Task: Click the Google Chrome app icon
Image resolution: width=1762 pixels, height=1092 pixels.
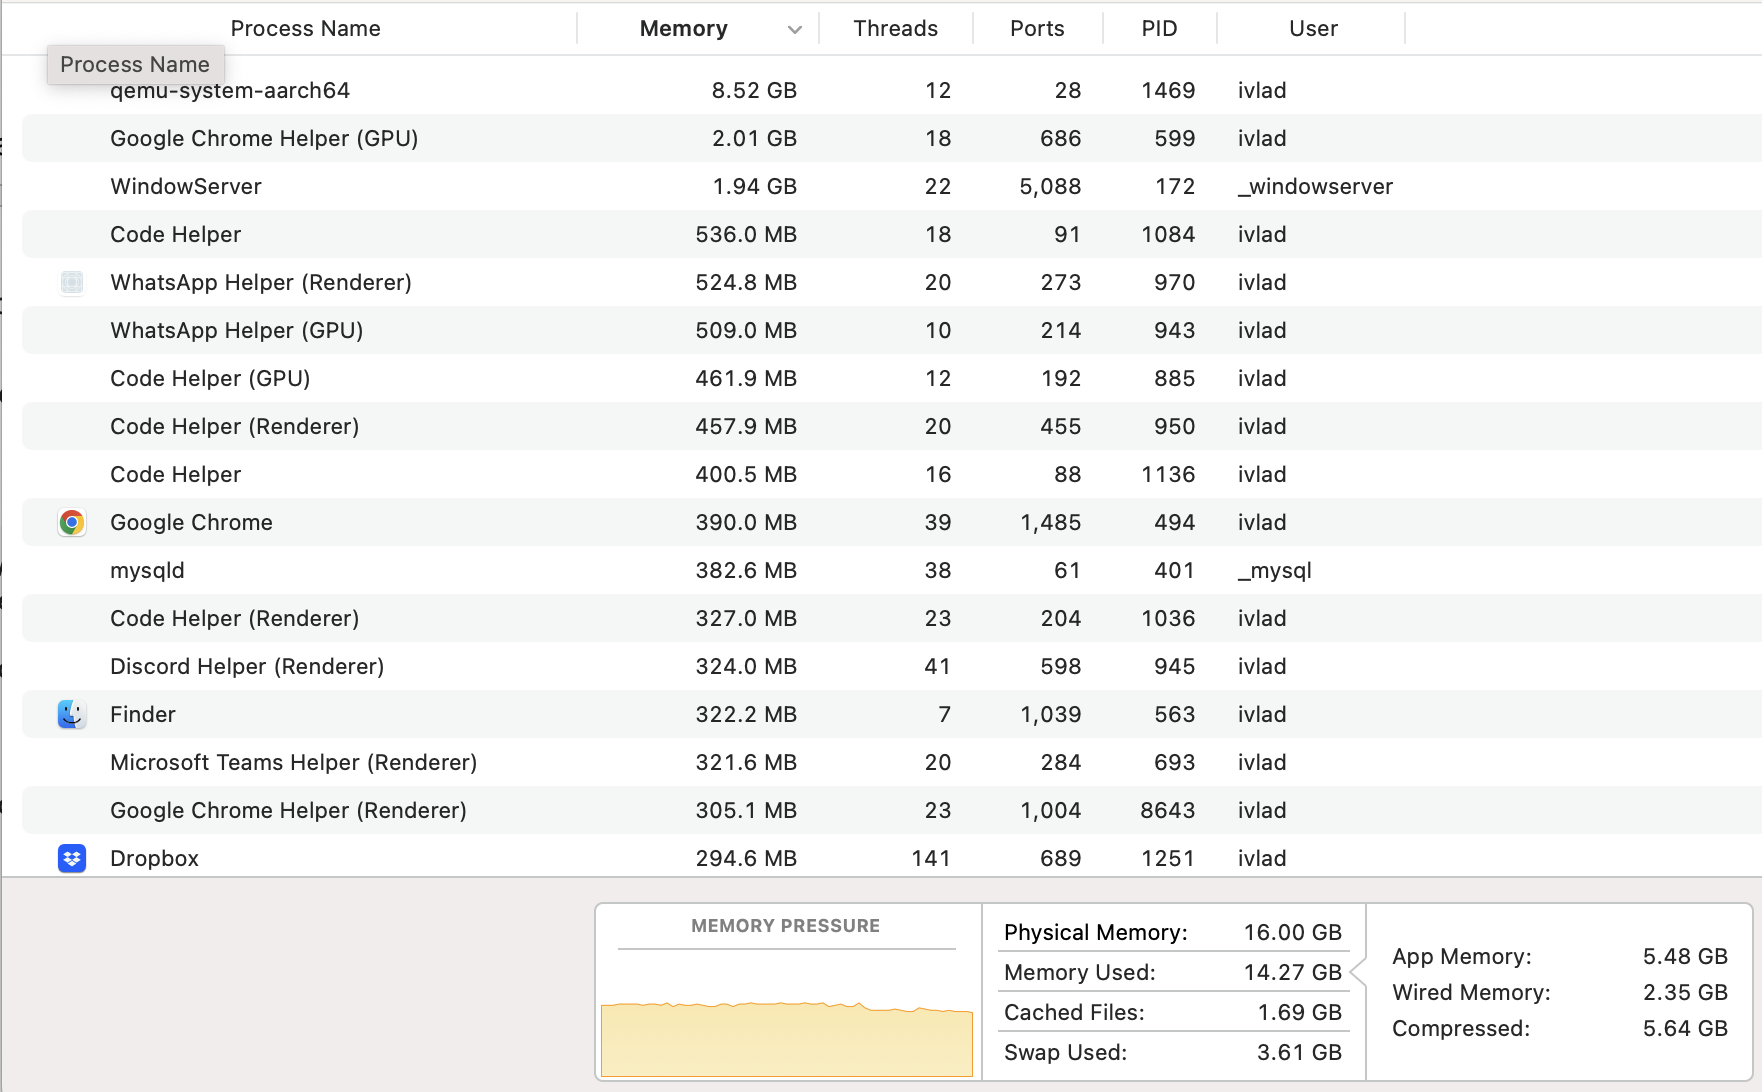Action: [x=72, y=522]
